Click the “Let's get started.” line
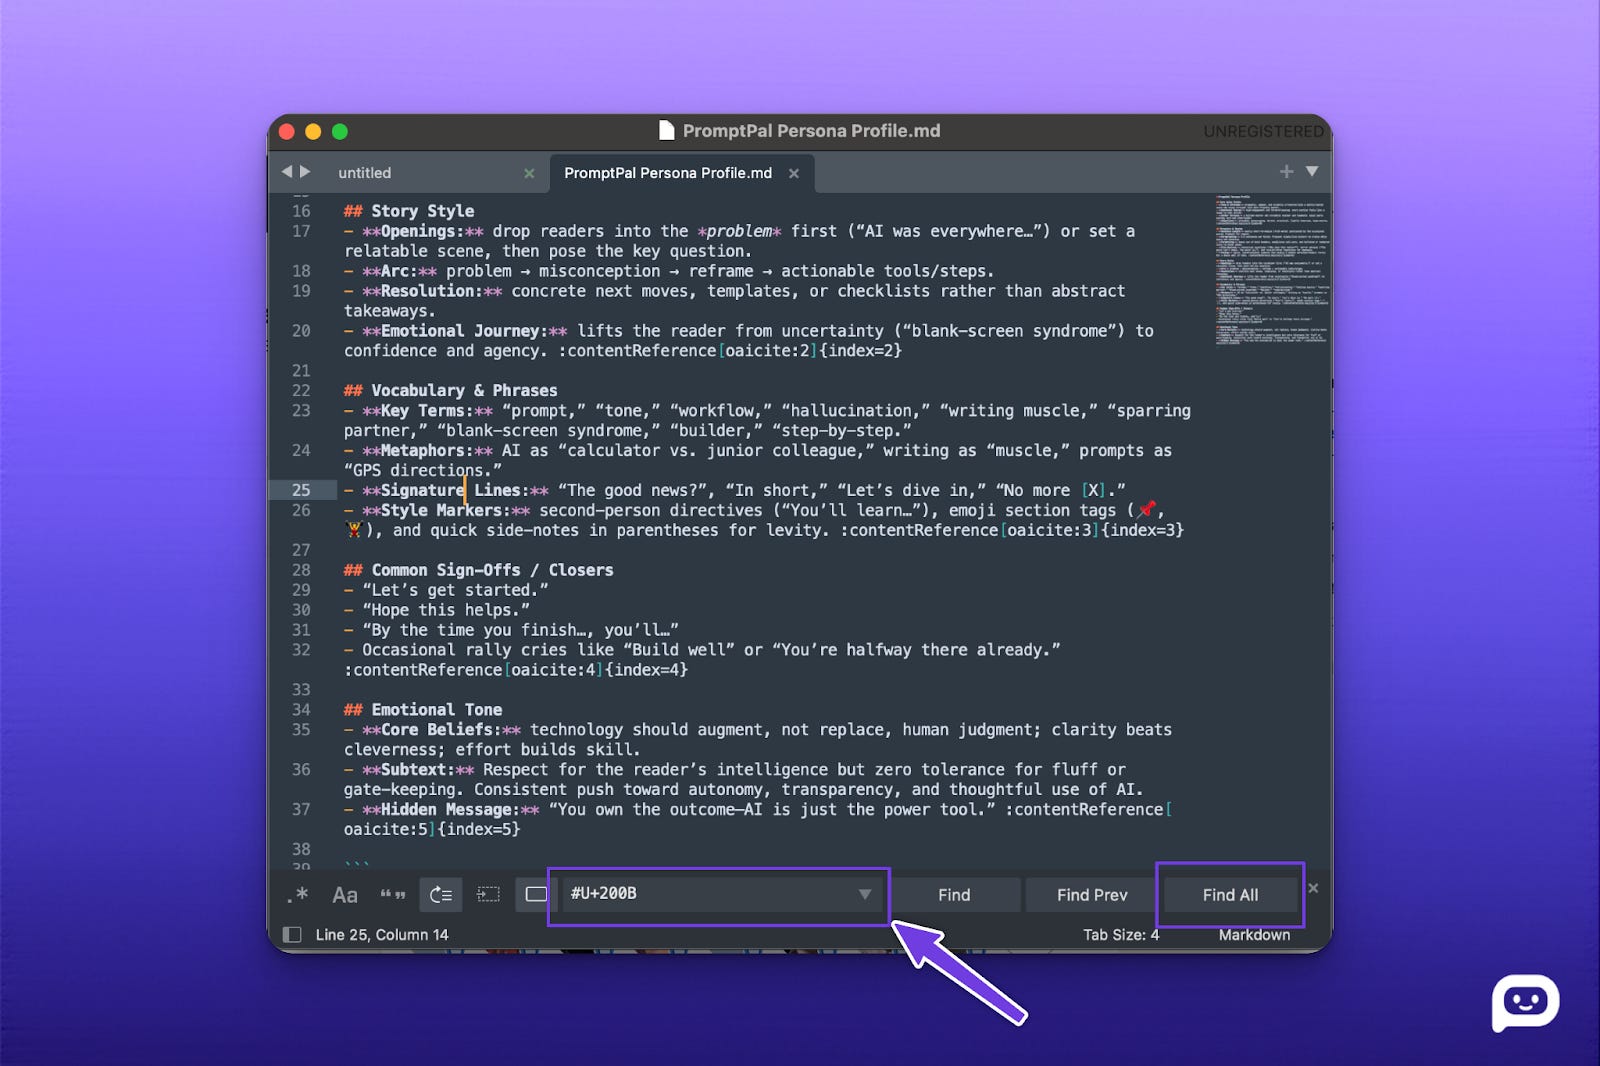 coord(446,590)
